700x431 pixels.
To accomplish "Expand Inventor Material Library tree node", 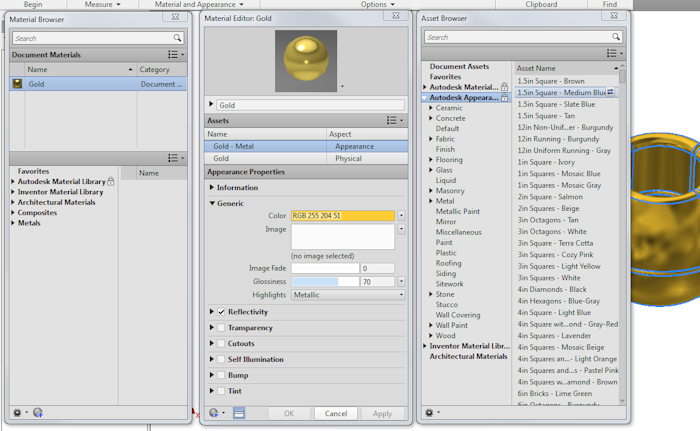I will (13, 192).
